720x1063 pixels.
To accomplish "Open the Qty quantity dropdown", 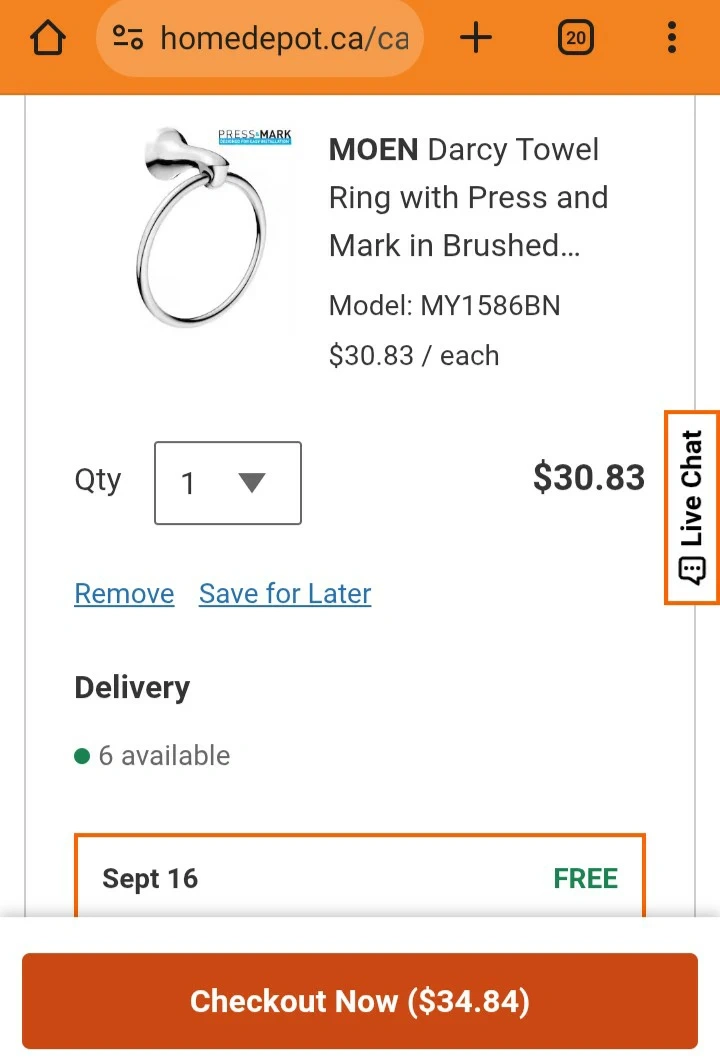I will 227,483.
